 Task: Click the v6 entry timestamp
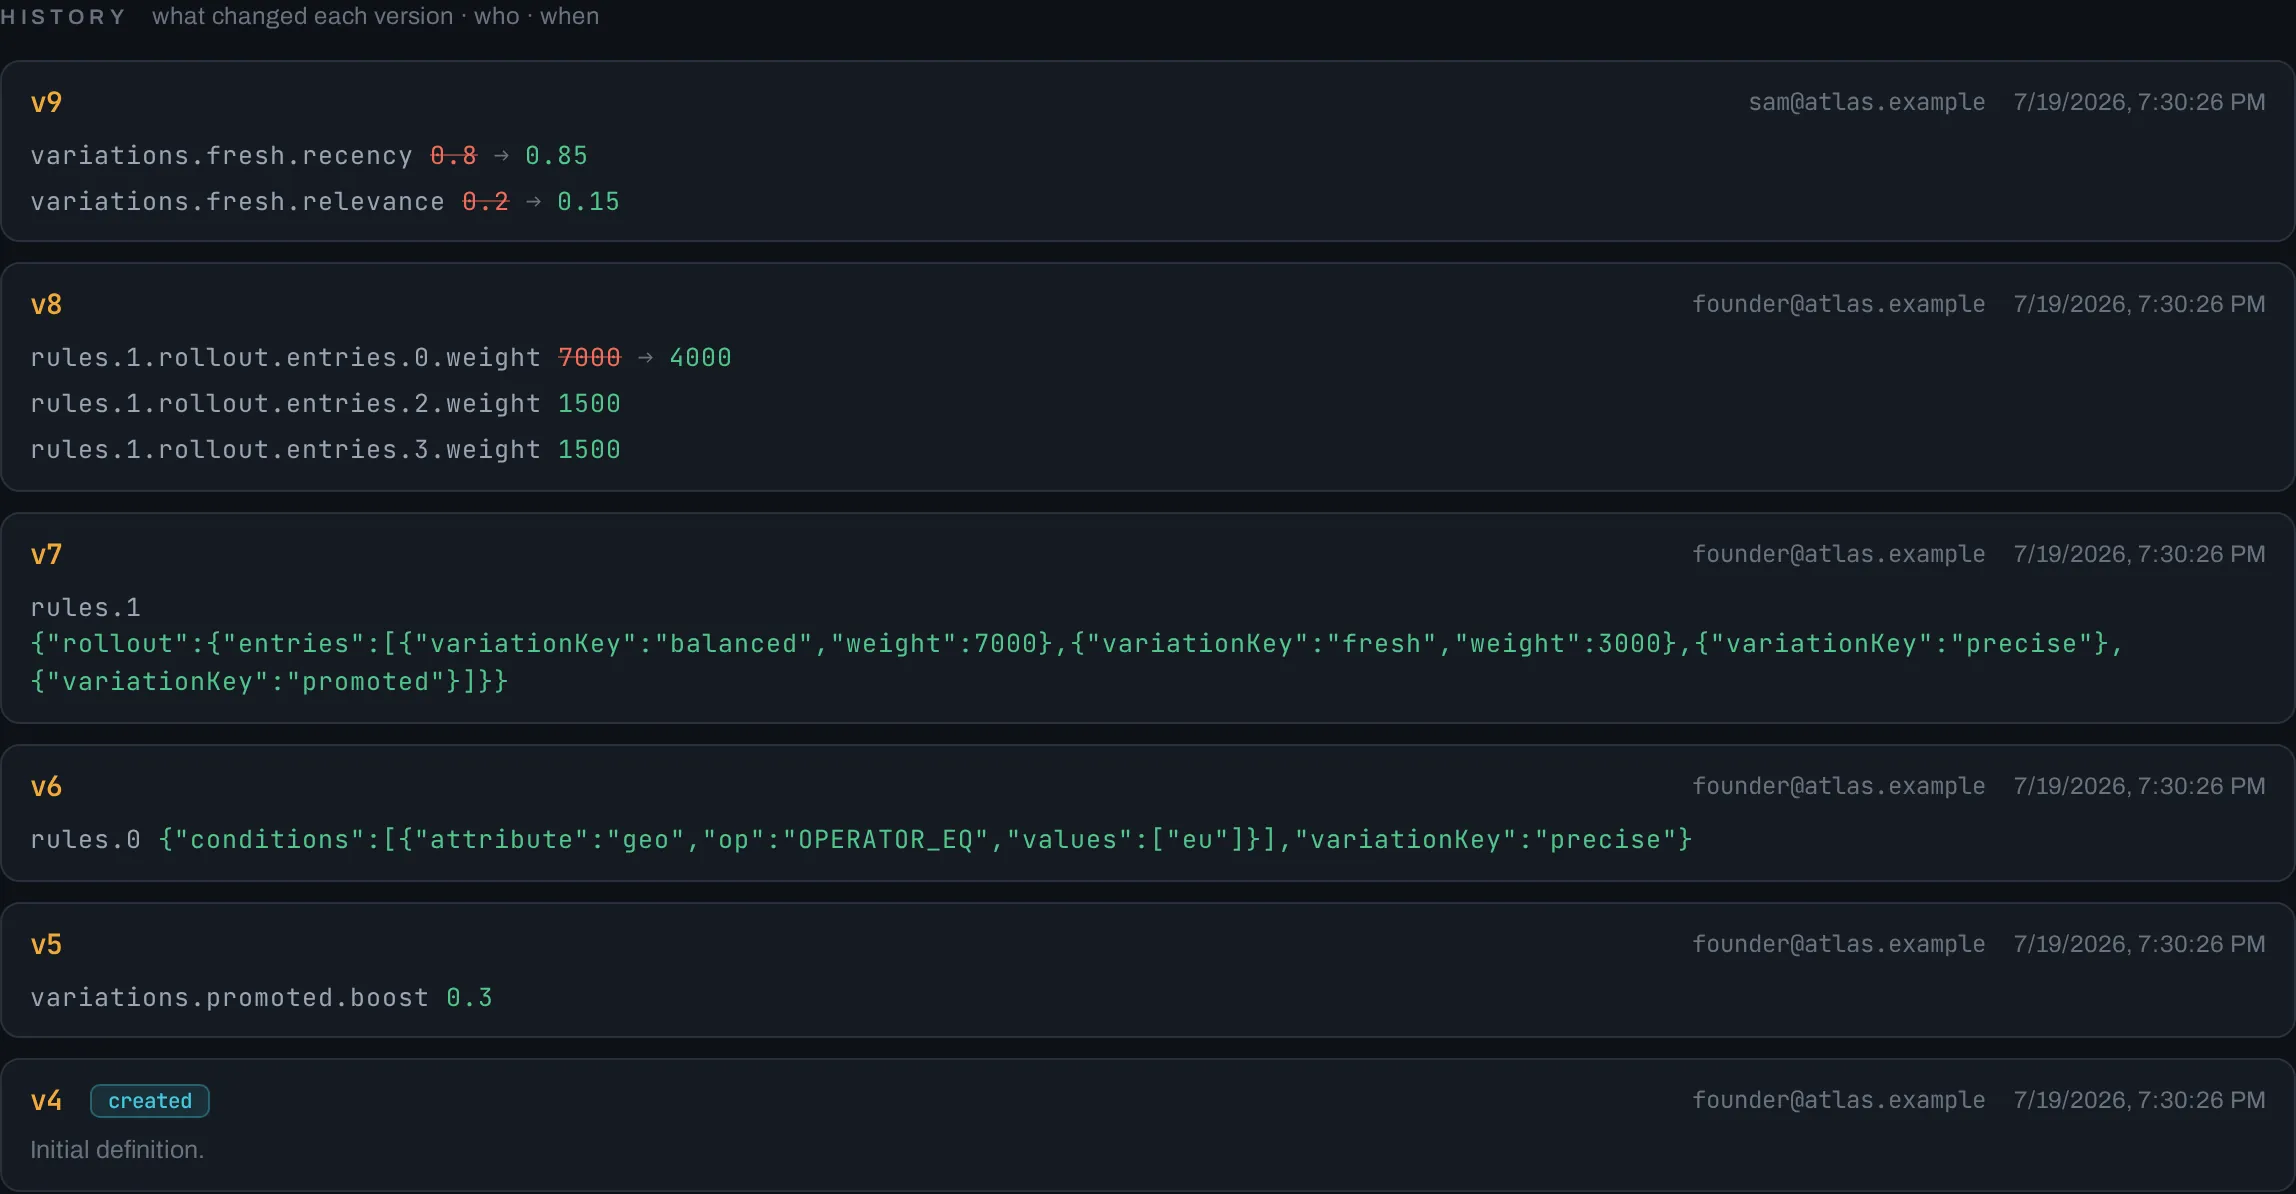[2139, 786]
